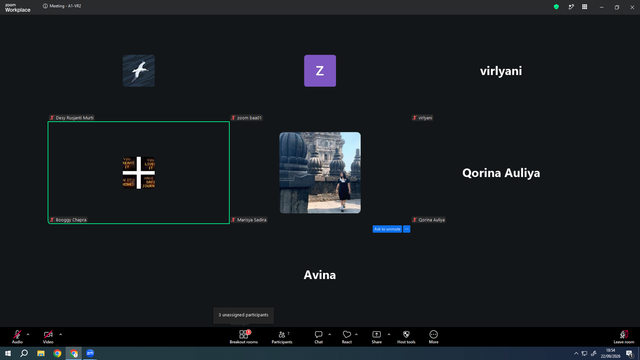Viewport: 640px width, 360px height.
Task: Open the grid View layout icon
Action: (584, 7)
